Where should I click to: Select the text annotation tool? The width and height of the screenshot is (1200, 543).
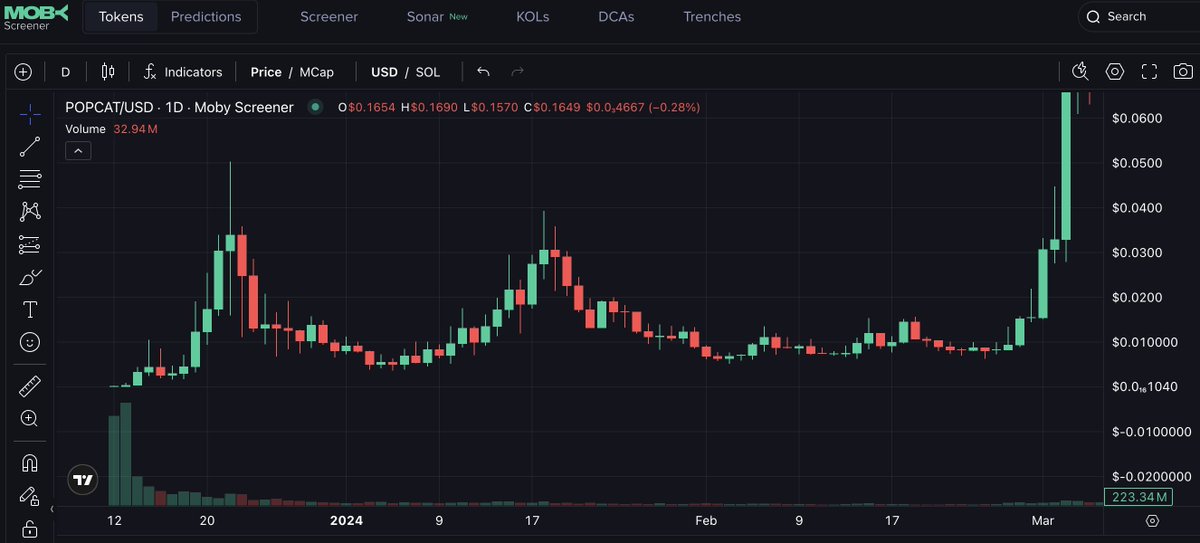coord(30,309)
